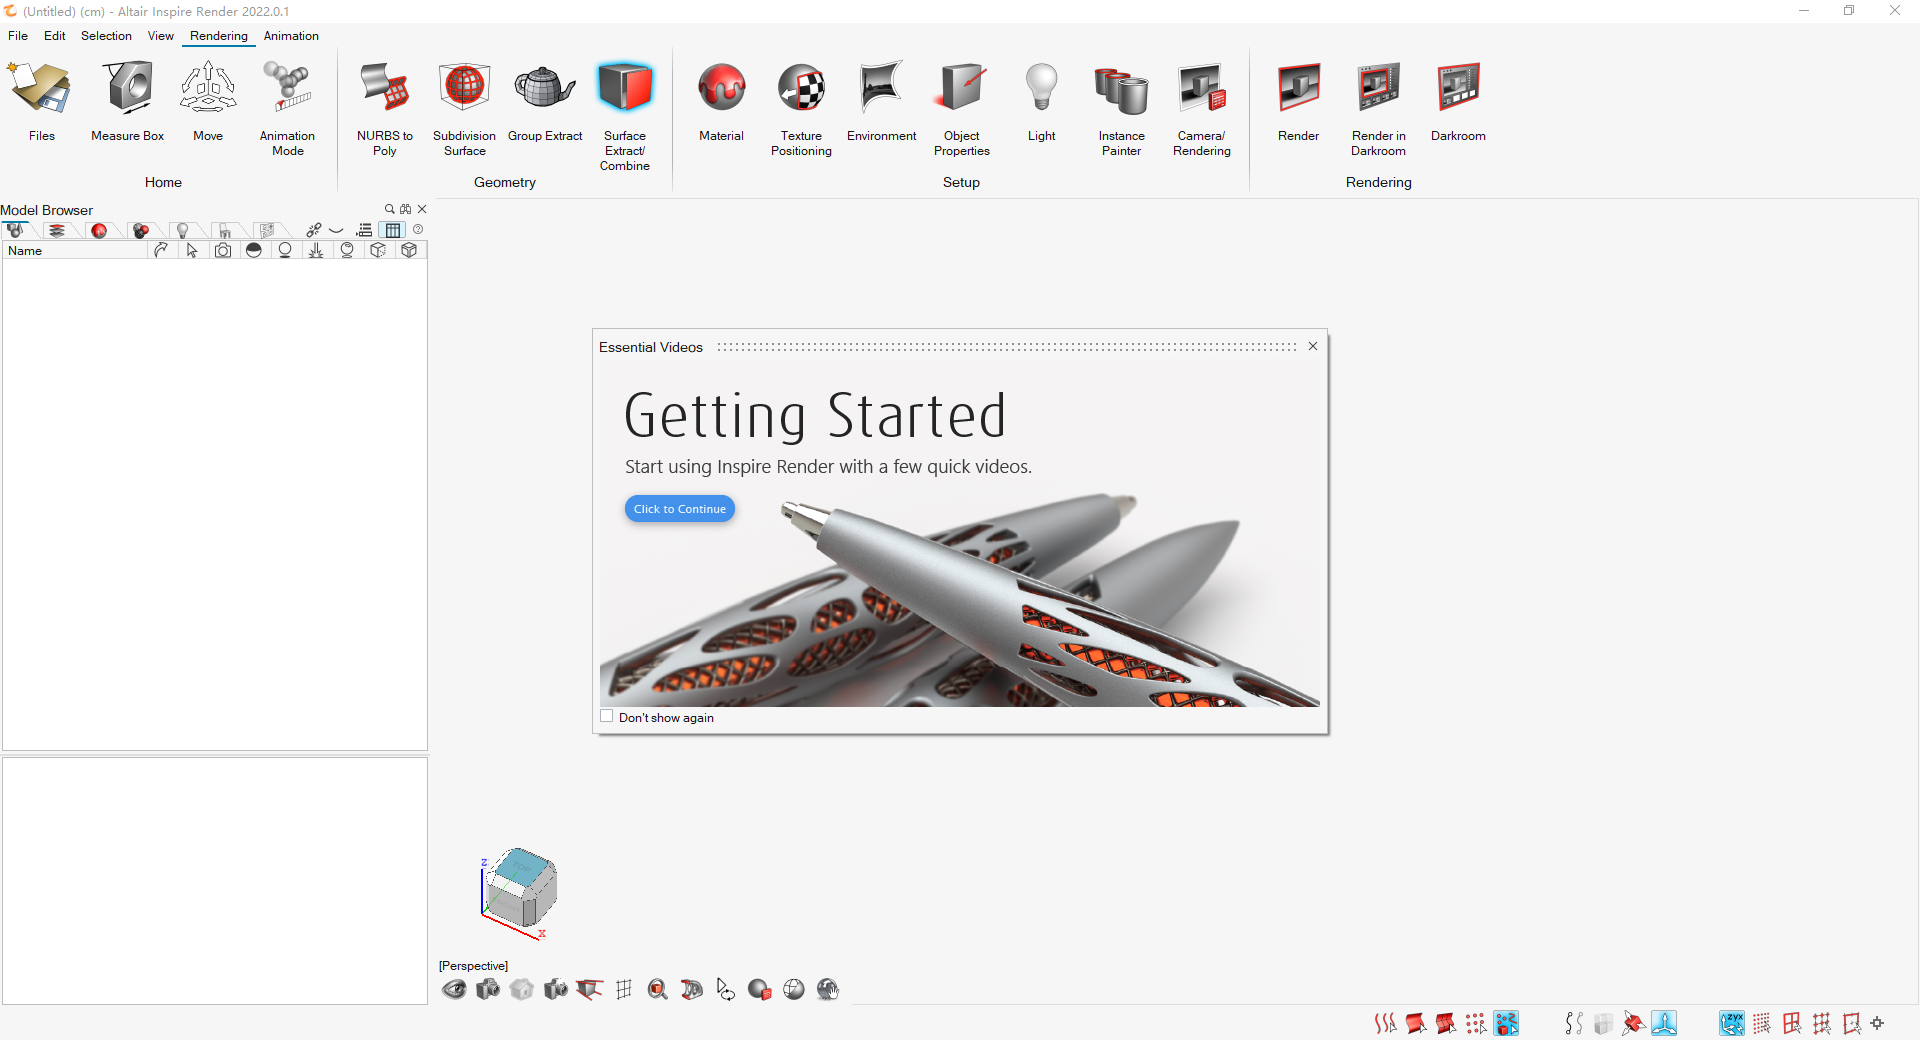The image size is (1920, 1040).
Task: Click the interactive render globe-with-hand icon
Action: click(827, 989)
